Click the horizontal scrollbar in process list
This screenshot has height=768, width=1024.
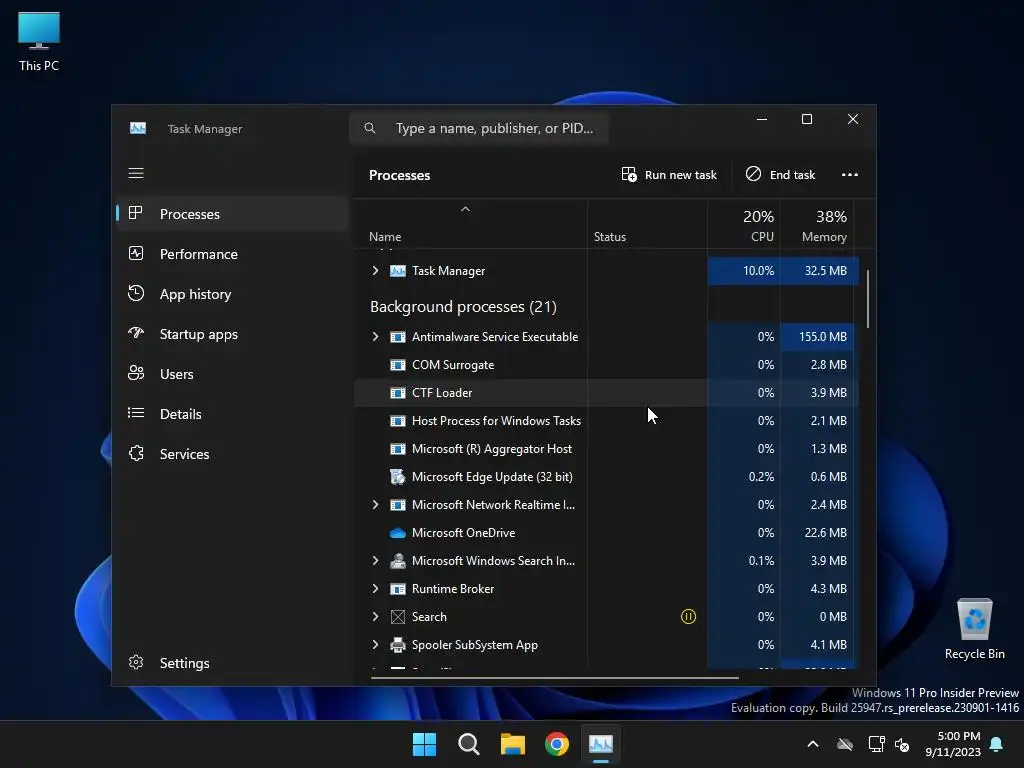(554, 678)
